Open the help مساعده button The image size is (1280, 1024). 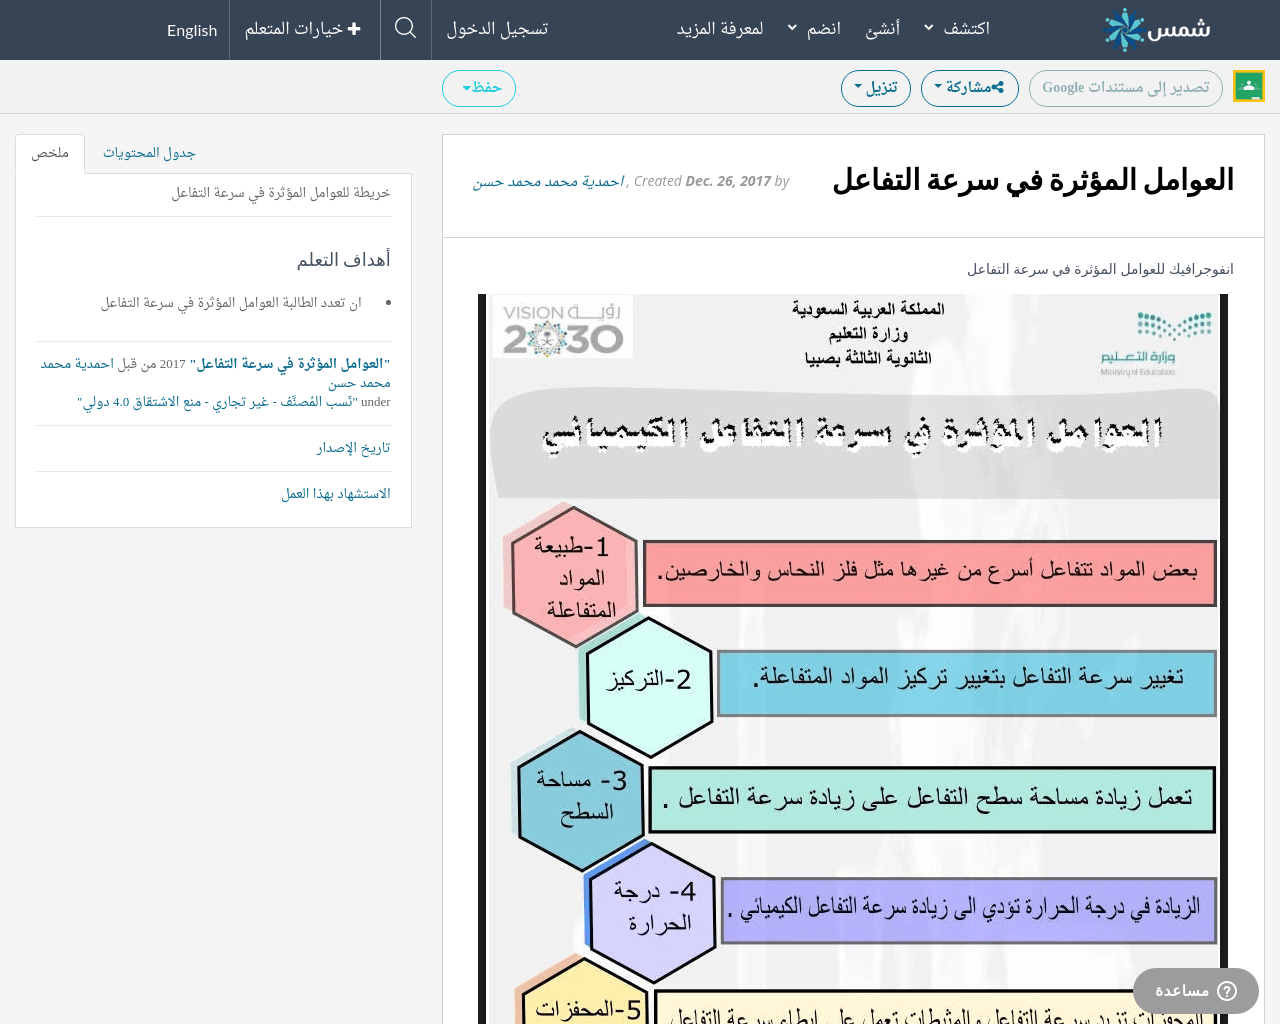[x=1195, y=990]
